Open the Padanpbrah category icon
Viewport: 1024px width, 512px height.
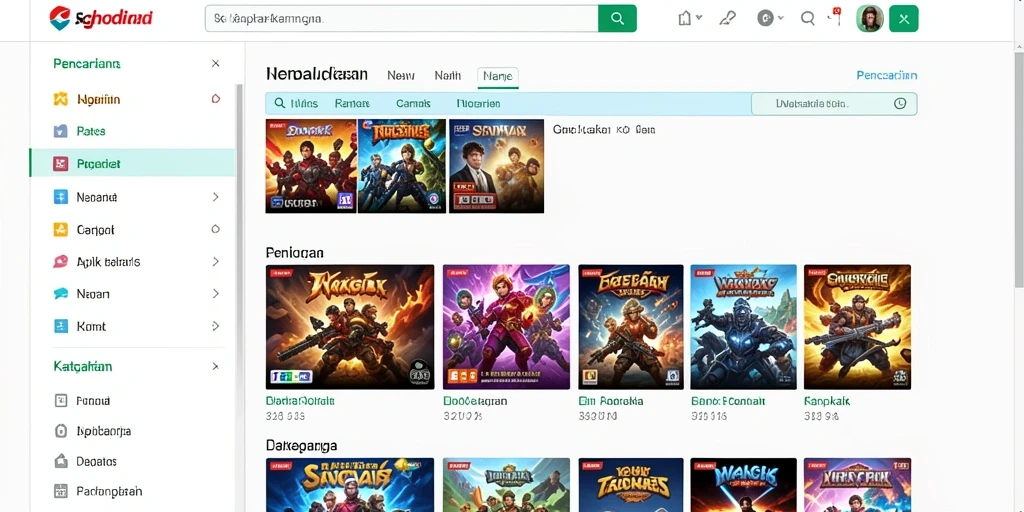pyautogui.click(x=60, y=491)
